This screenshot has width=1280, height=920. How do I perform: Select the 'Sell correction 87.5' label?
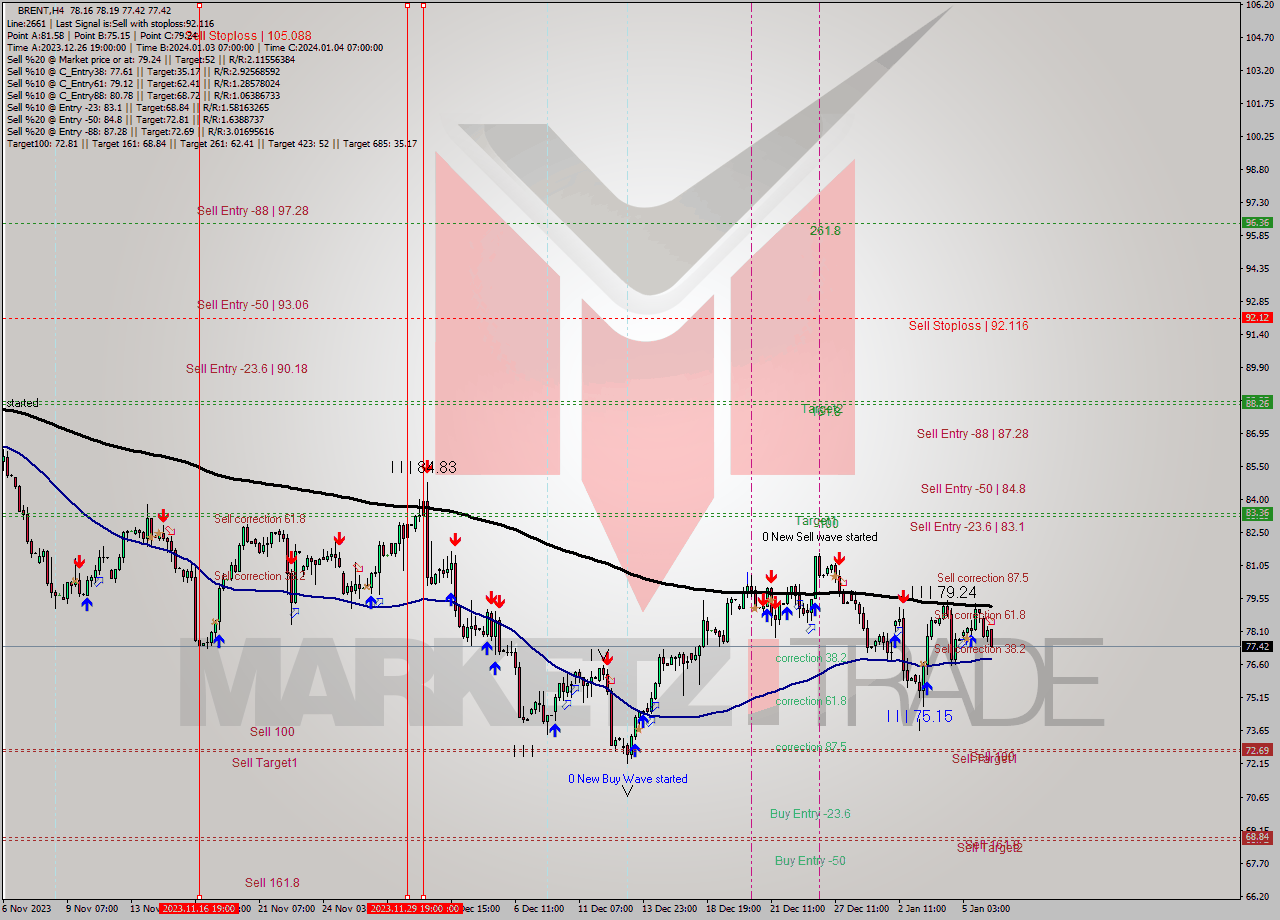(982, 578)
